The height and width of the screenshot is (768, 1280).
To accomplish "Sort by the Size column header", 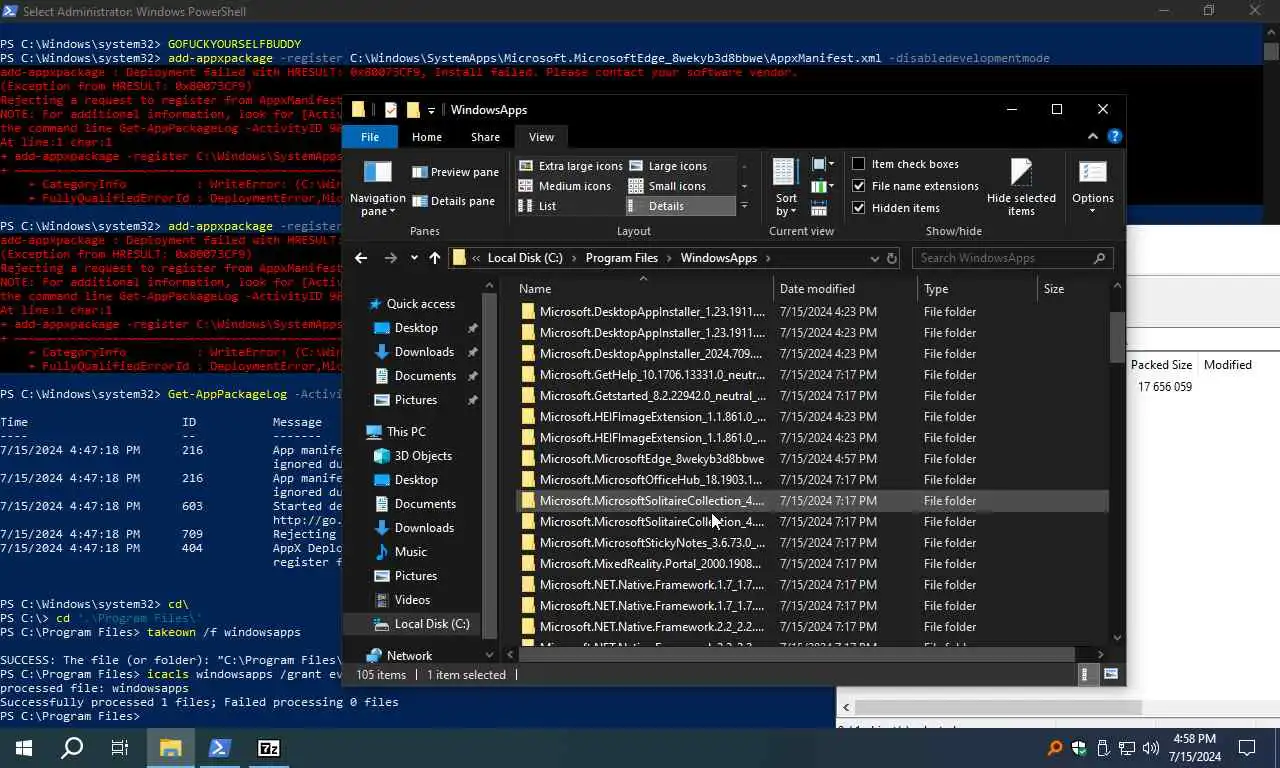I will coord(1072,288).
